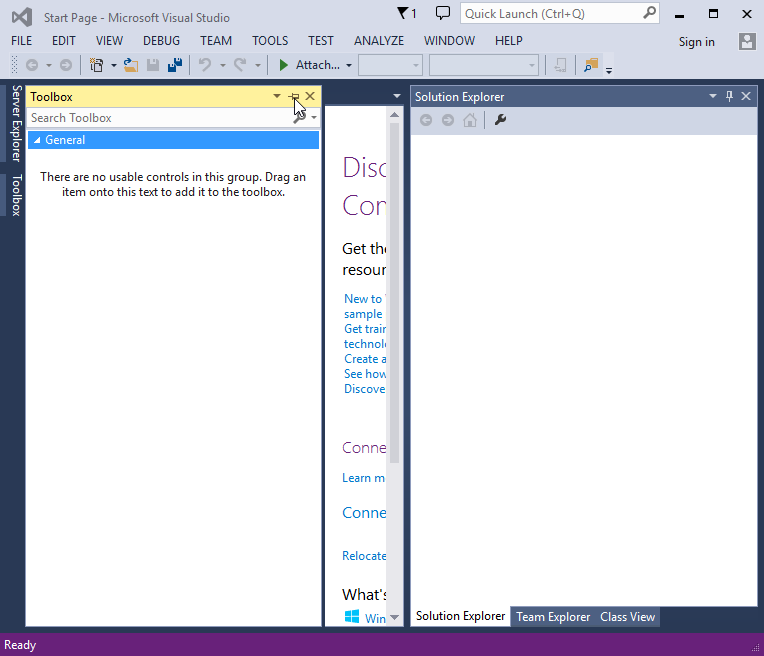Open Solution Explorer window position dropdown arrow

click(713, 96)
